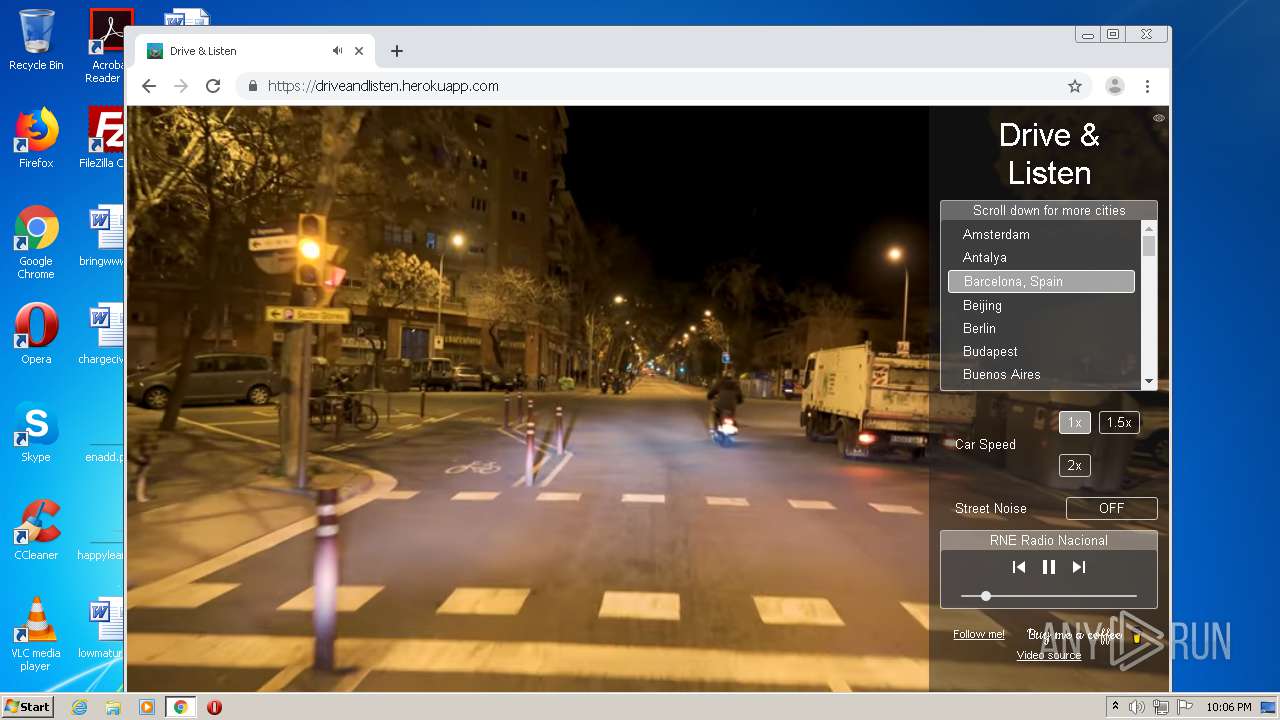Click the RNE Radio Nacional station label

(1049, 540)
